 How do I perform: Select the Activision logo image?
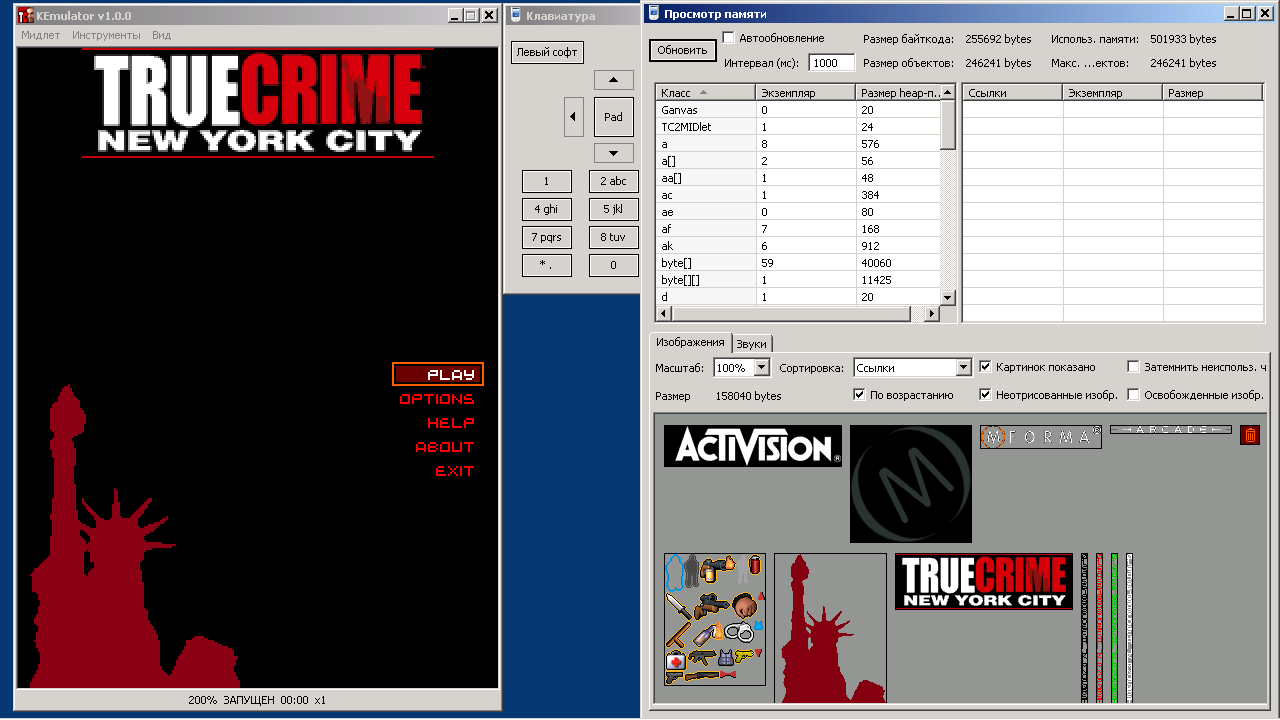point(753,446)
